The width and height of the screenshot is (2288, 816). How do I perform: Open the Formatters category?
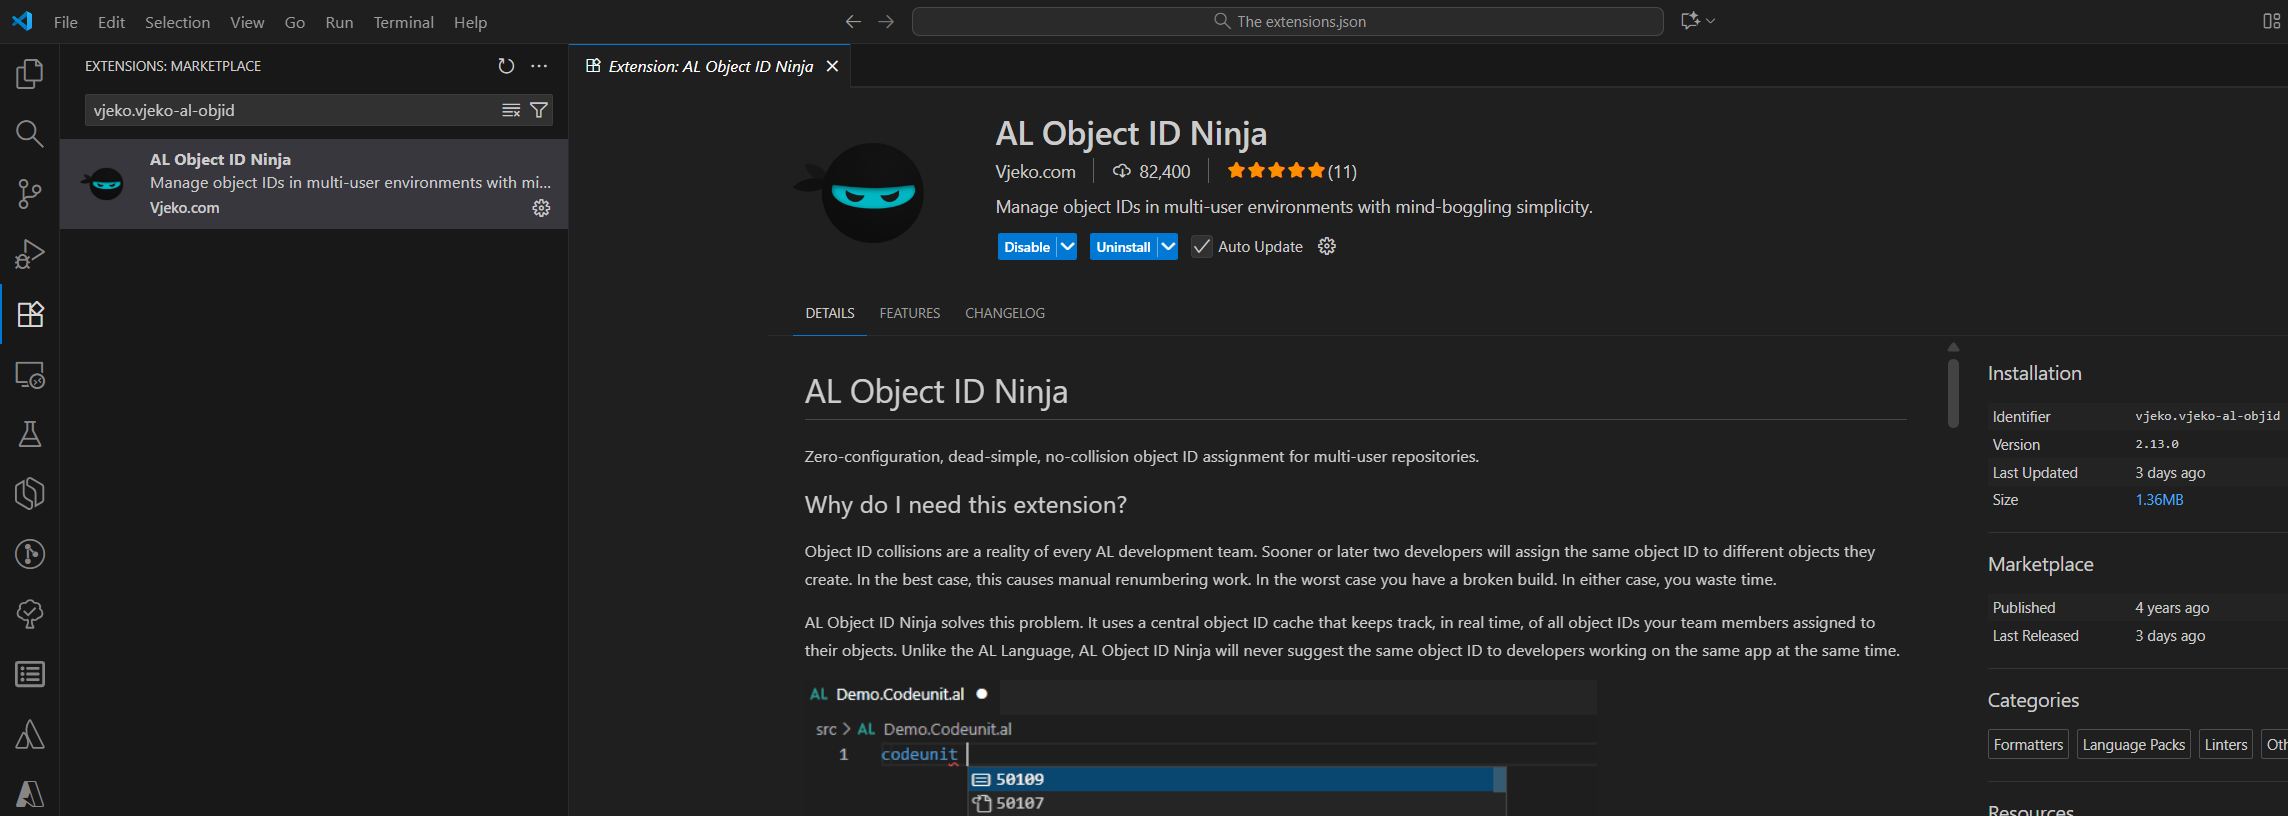(x=2028, y=744)
